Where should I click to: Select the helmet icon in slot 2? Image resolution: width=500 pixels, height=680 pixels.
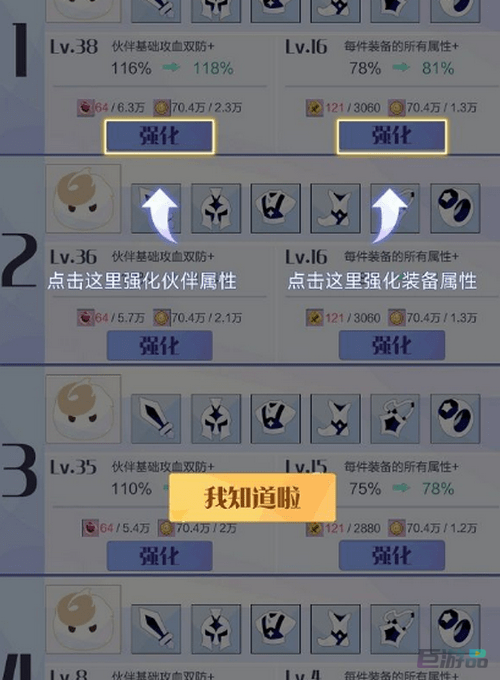[216, 208]
